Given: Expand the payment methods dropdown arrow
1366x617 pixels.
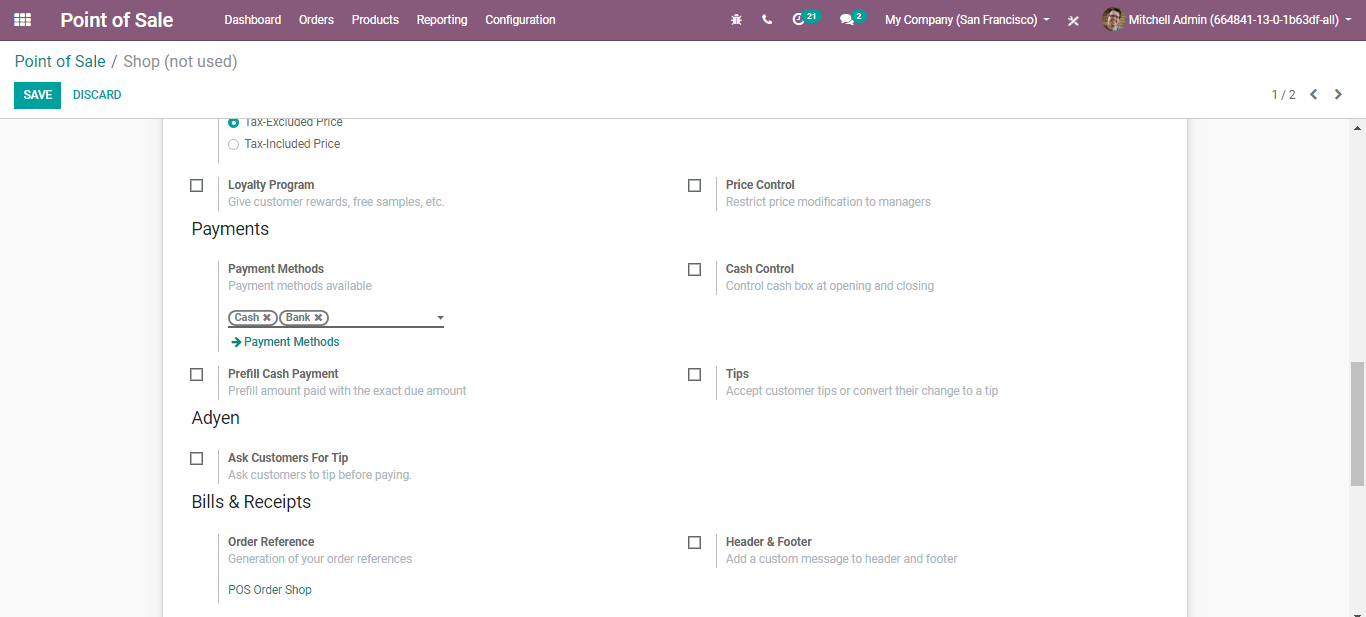Looking at the screenshot, I should tap(440, 318).
